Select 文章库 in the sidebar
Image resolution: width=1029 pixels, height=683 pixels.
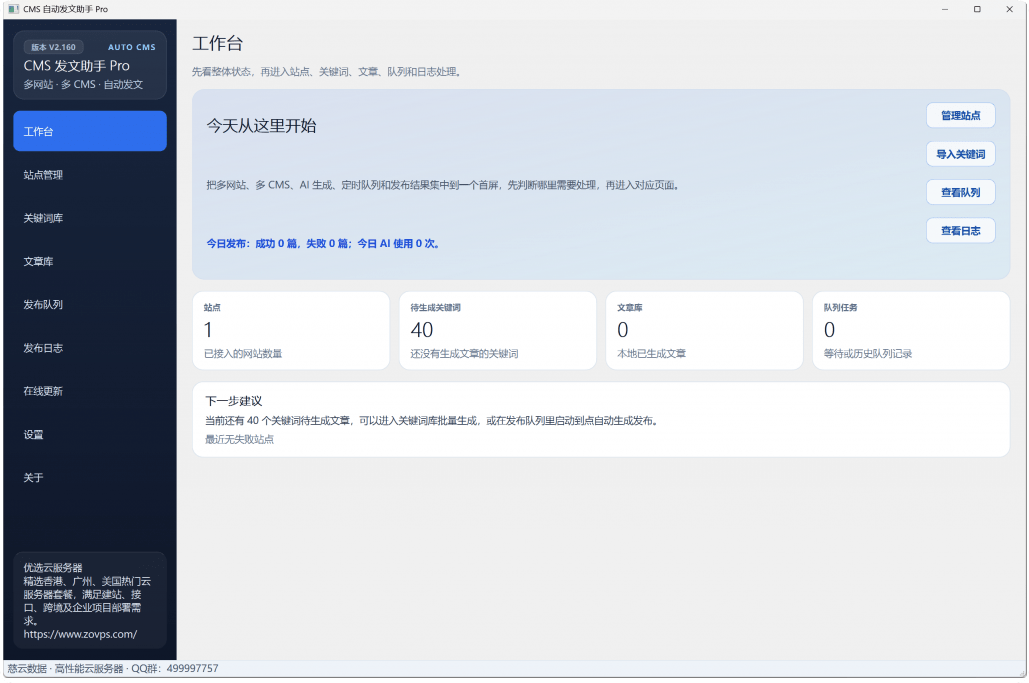click(90, 261)
